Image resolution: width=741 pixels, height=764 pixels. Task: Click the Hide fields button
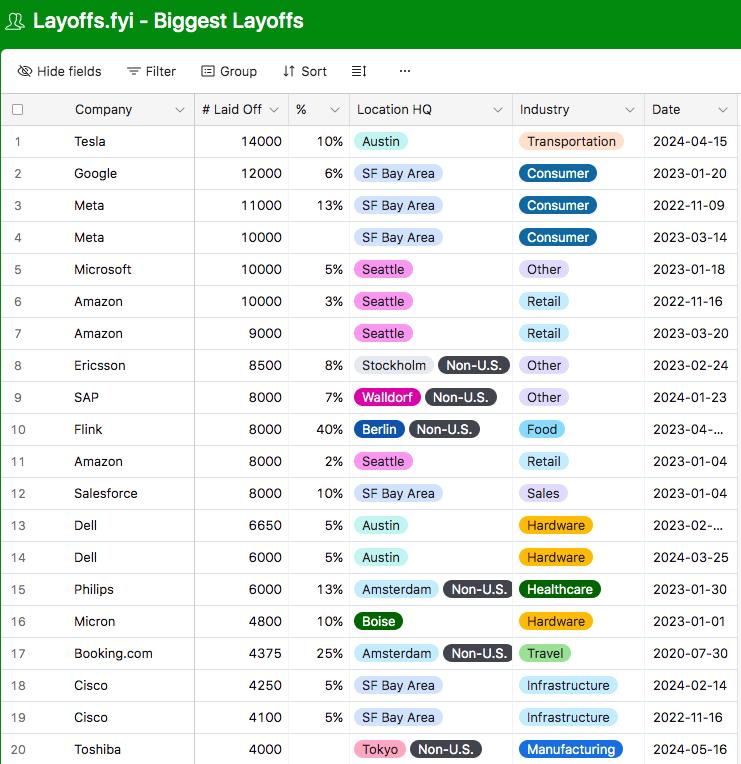pyautogui.click(x=59, y=71)
